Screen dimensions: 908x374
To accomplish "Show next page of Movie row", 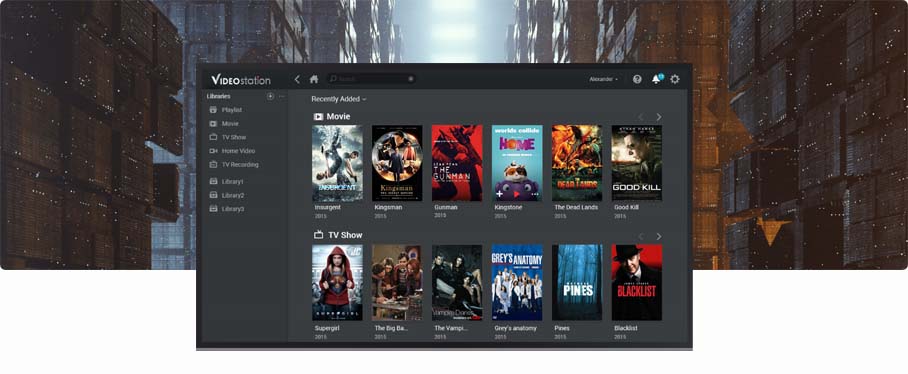I will 658,117.
